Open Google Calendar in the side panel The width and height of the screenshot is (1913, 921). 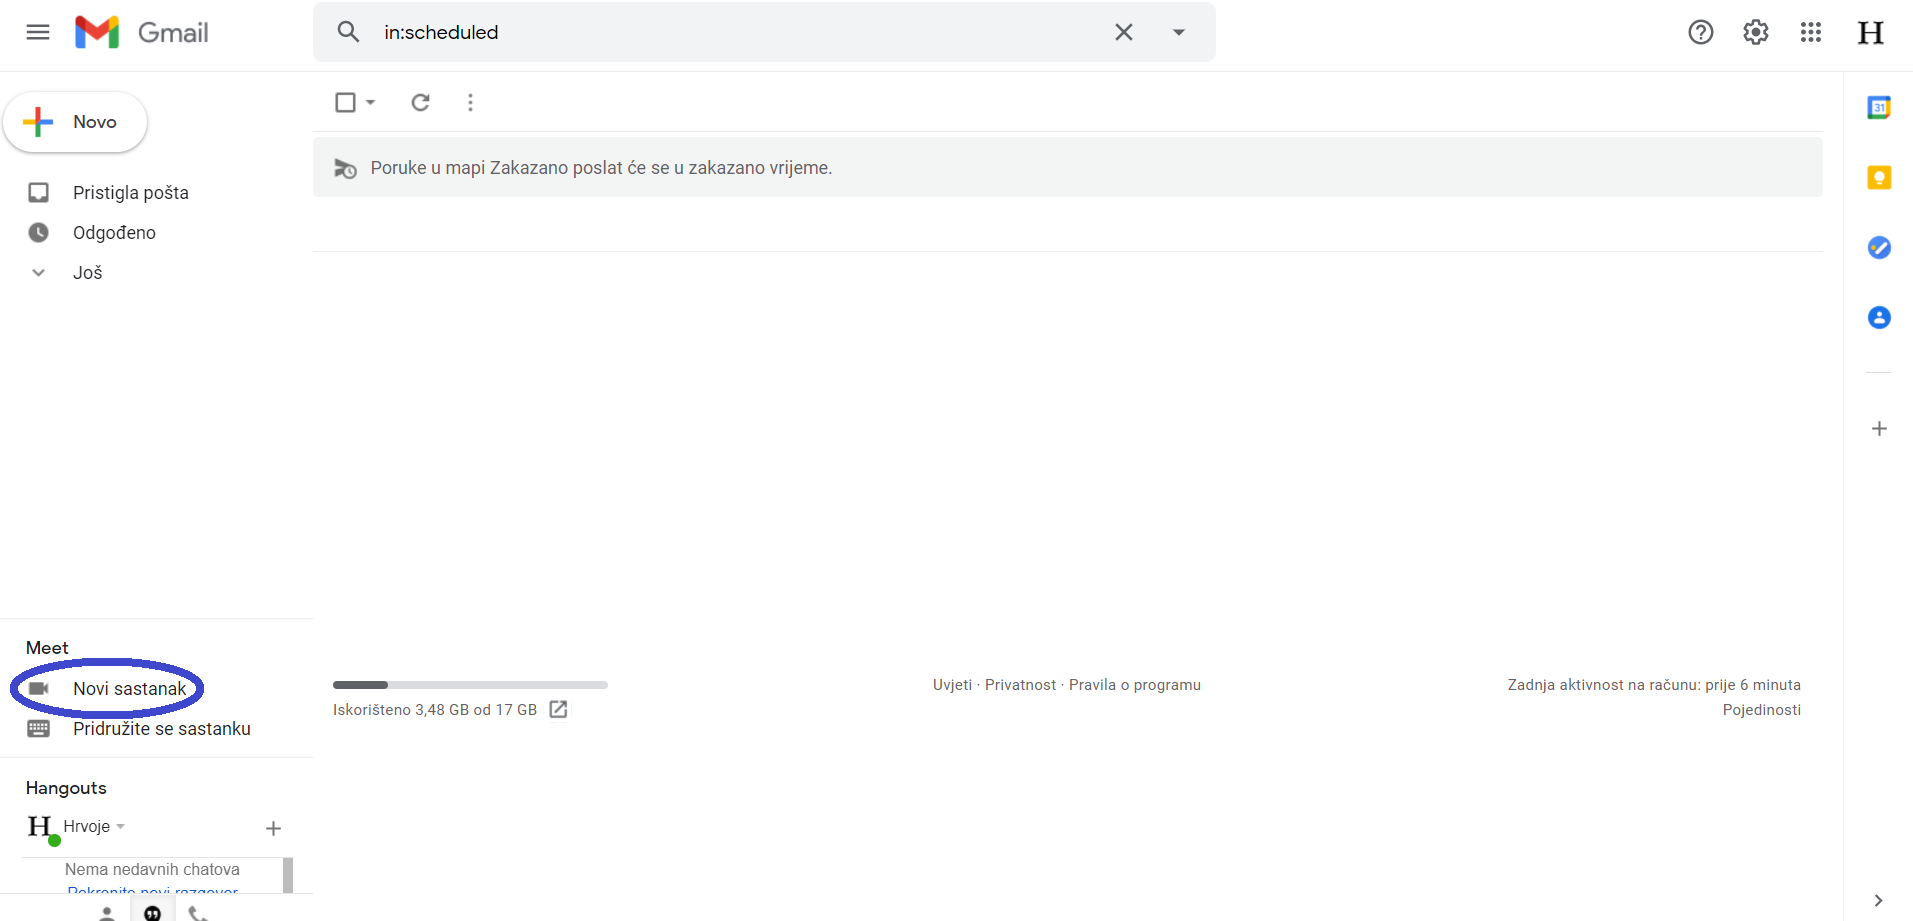tap(1880, 107)
